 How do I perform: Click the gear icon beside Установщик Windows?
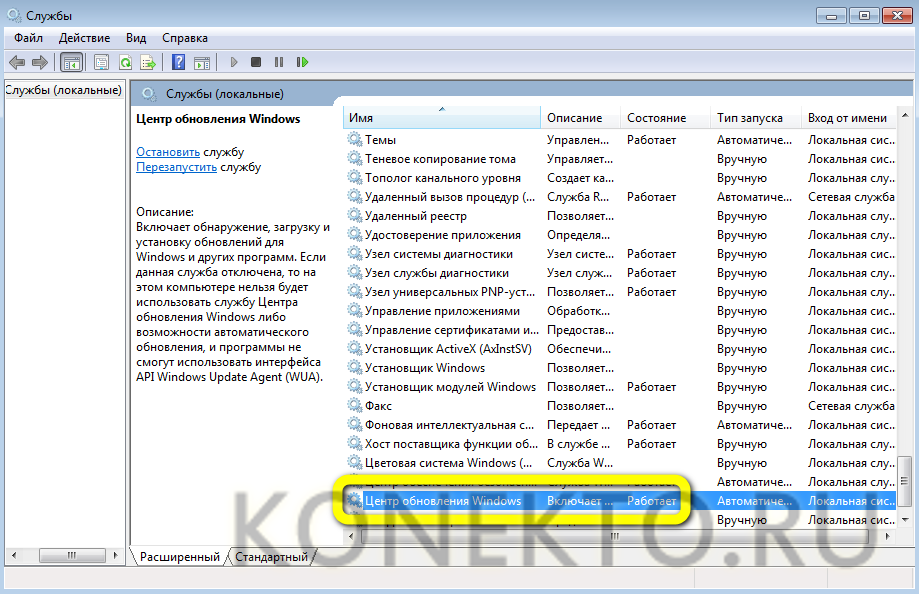[355, 368]
